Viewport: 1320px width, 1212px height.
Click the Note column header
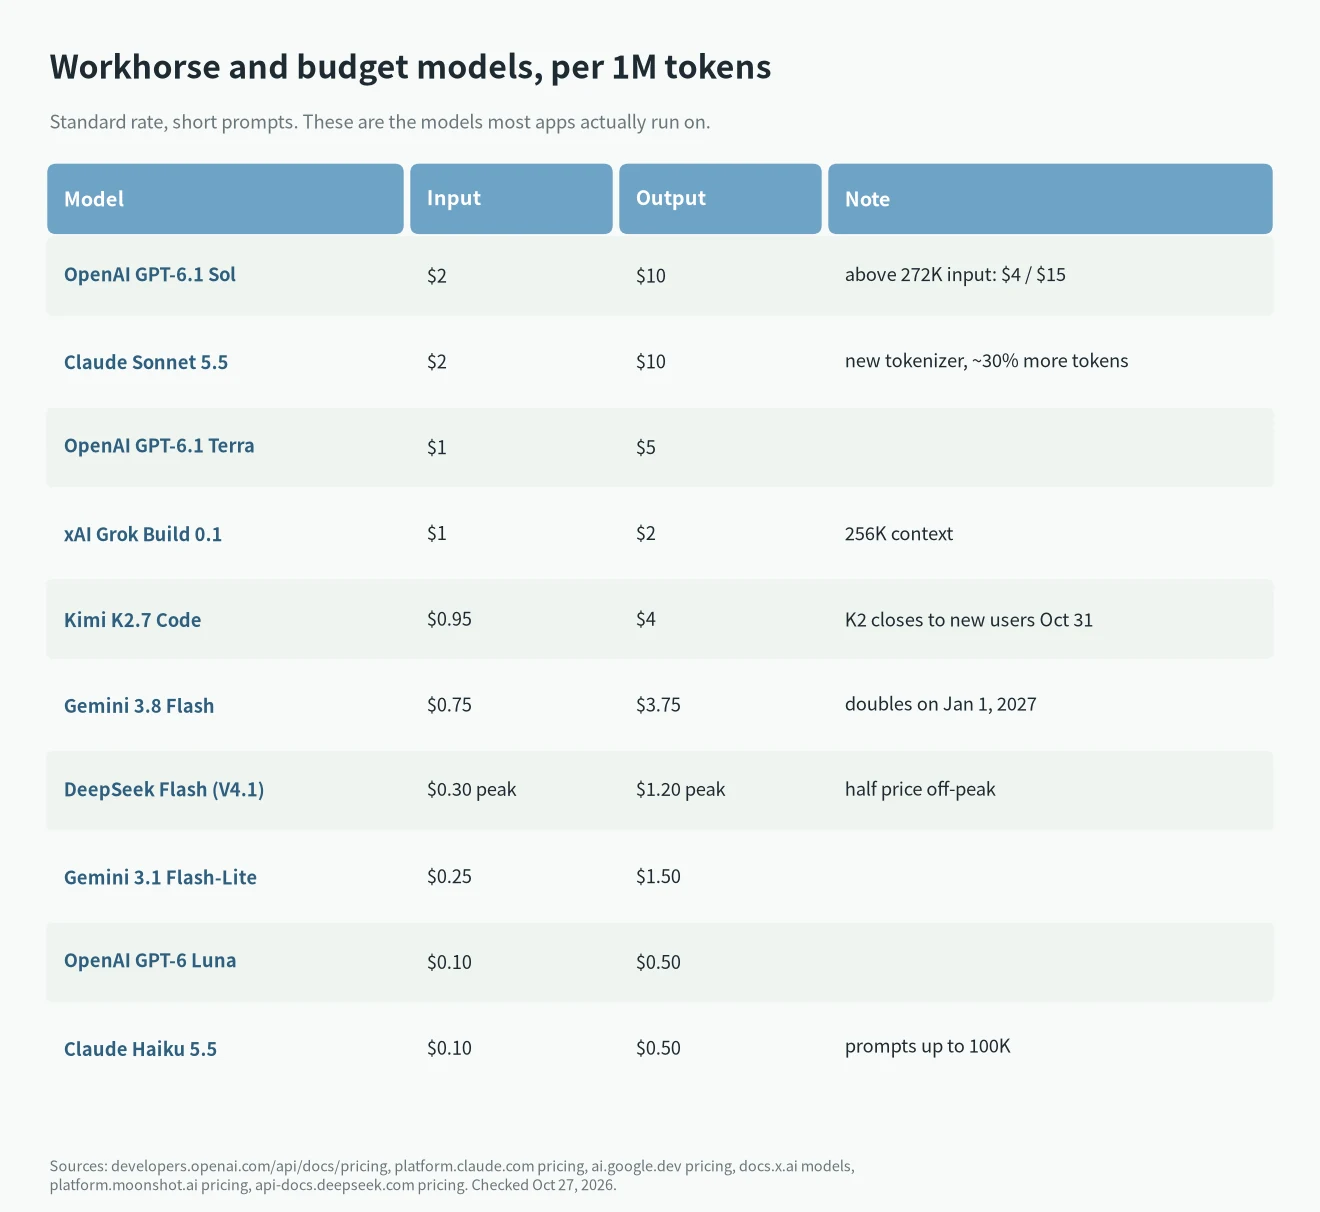point(1050,199)
